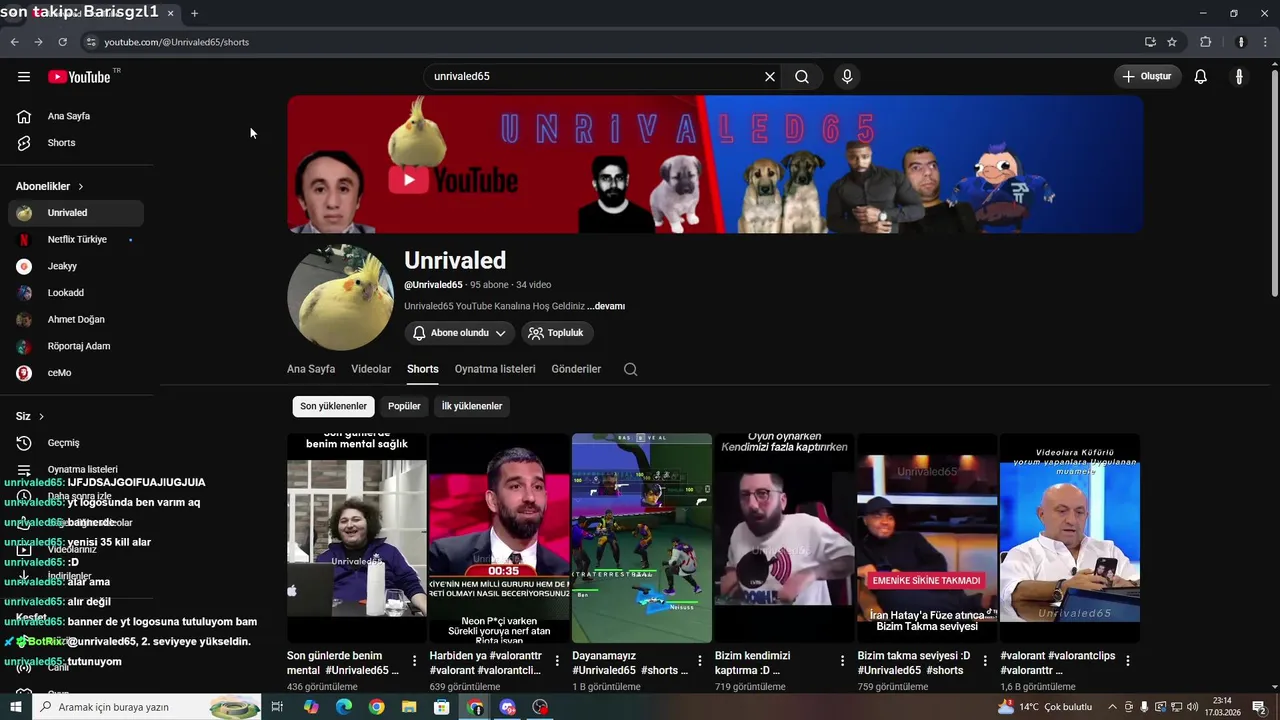Open Microsoft Store from the taskbar
The width and height of the screenshot is (1280, 720).
(x=441, y=707)
